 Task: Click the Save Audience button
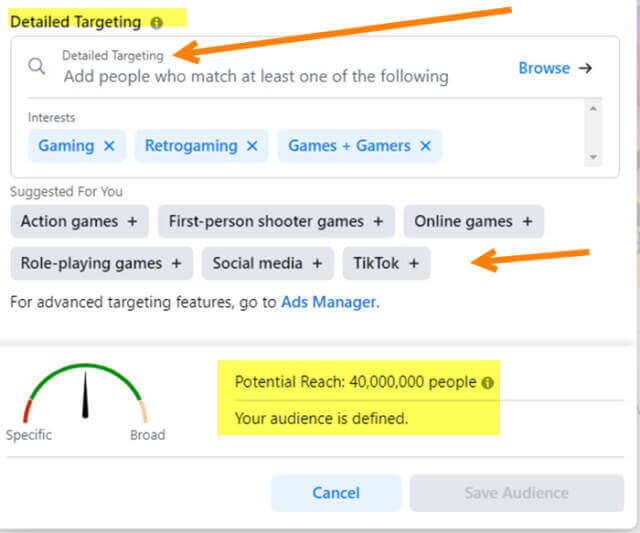pyautogui.click(x=517, y=493)
